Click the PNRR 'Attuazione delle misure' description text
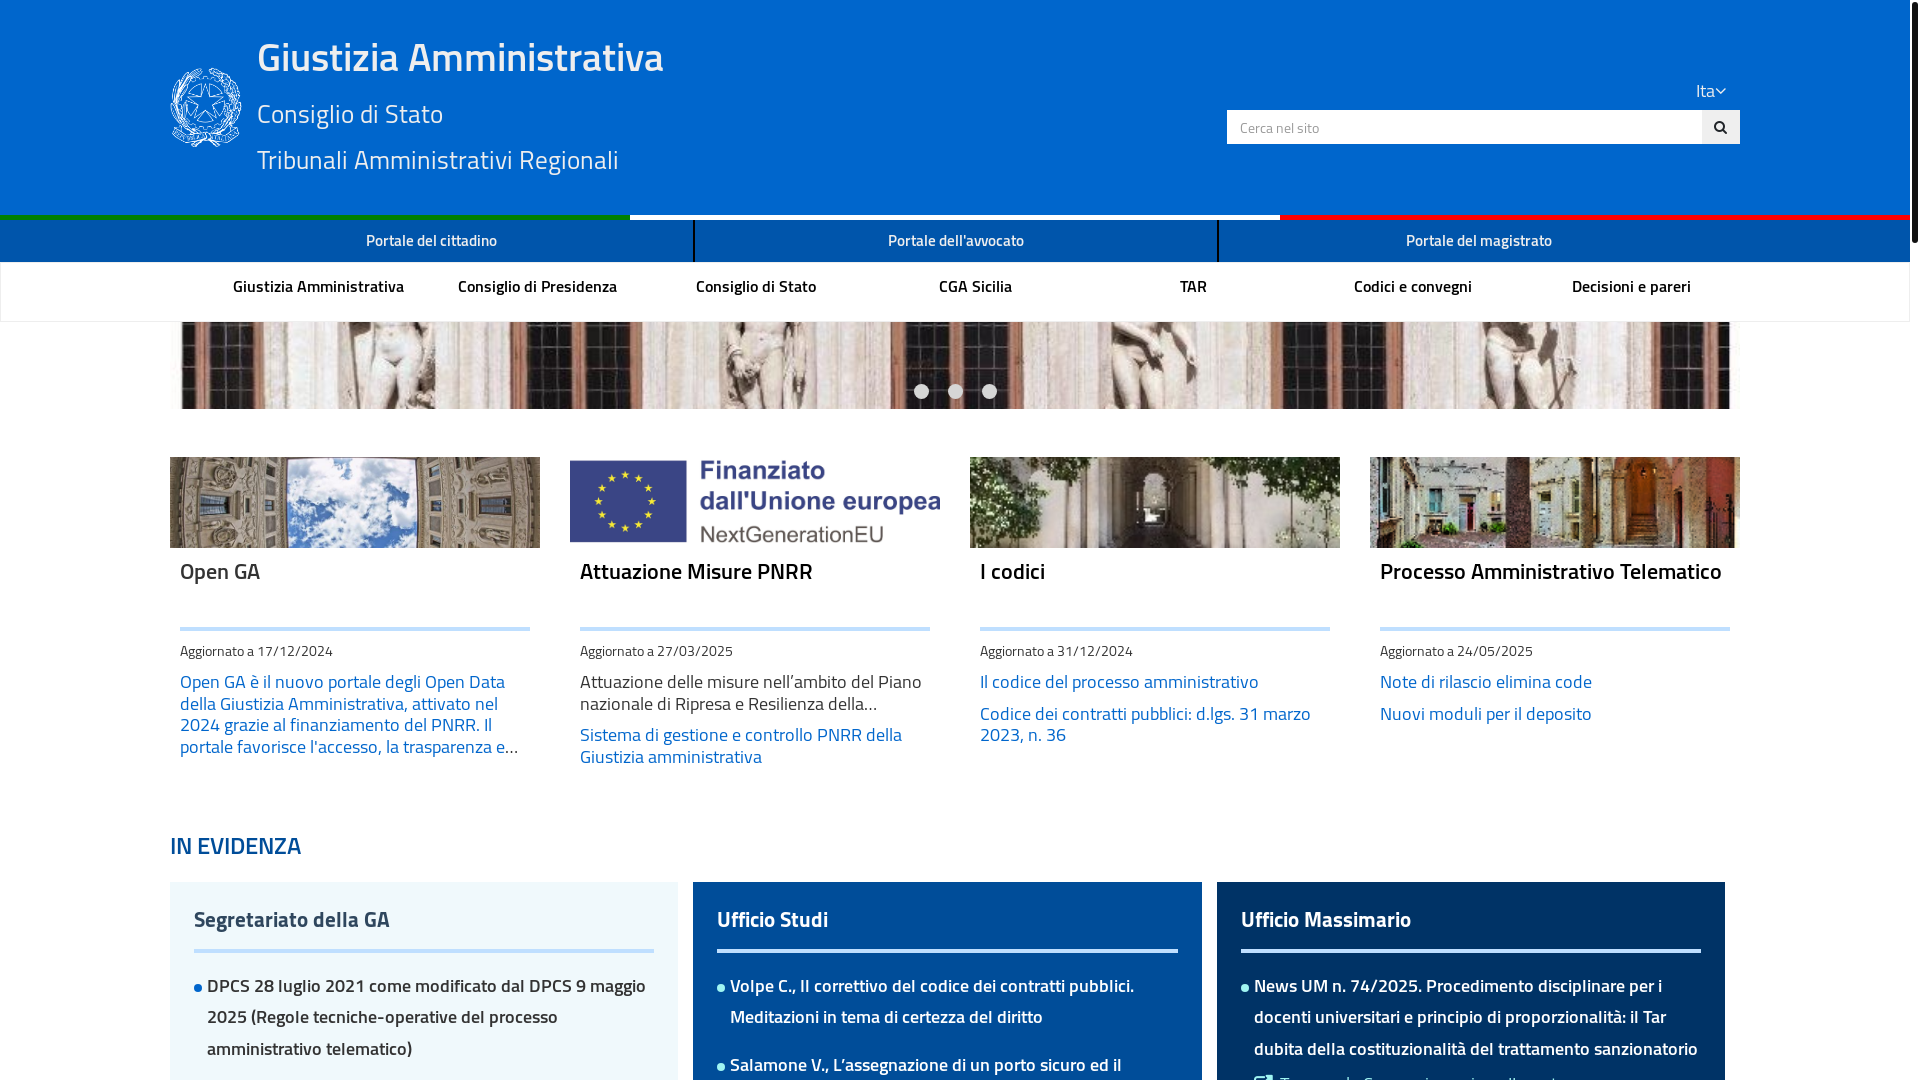 point(751,693)
